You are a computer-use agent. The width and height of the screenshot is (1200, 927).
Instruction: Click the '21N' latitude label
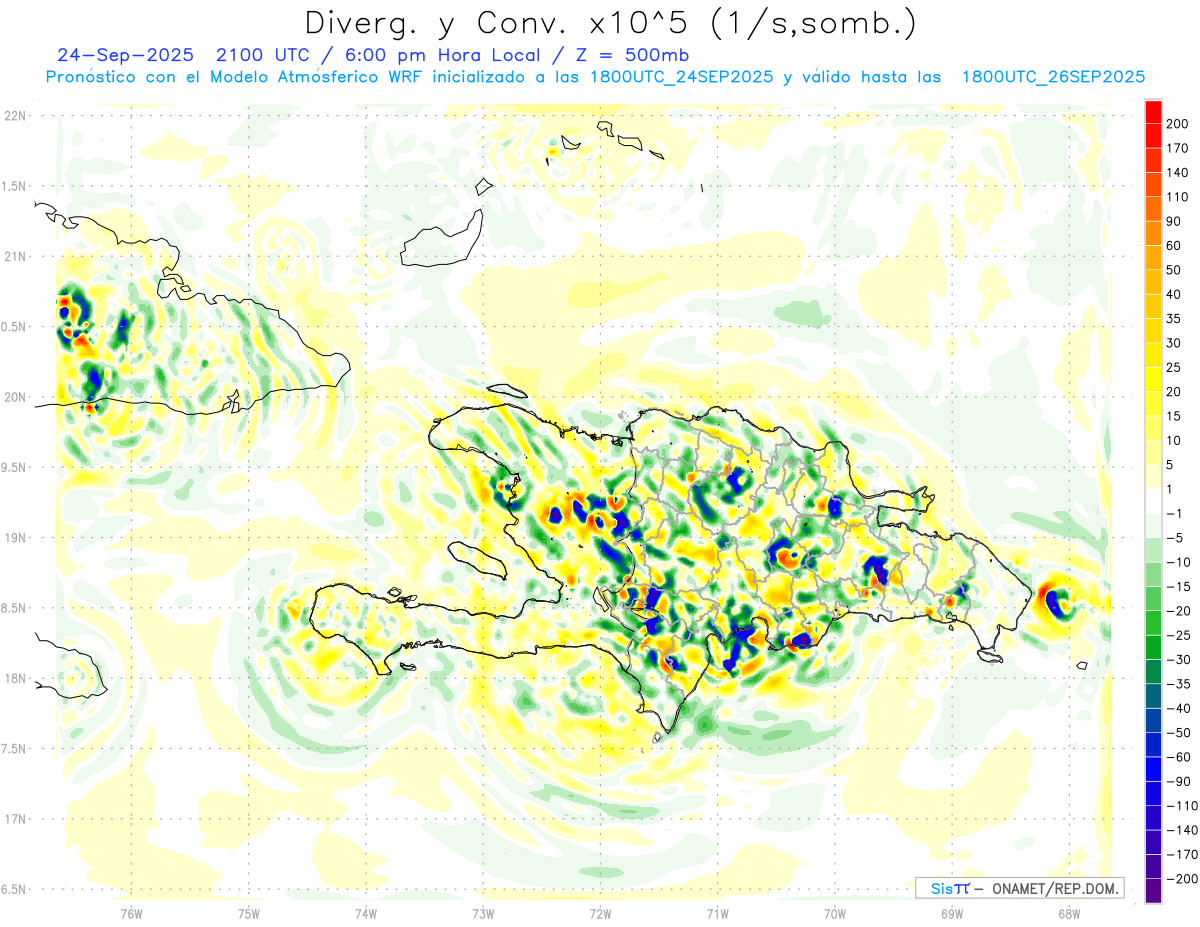(x=15, y=256)
